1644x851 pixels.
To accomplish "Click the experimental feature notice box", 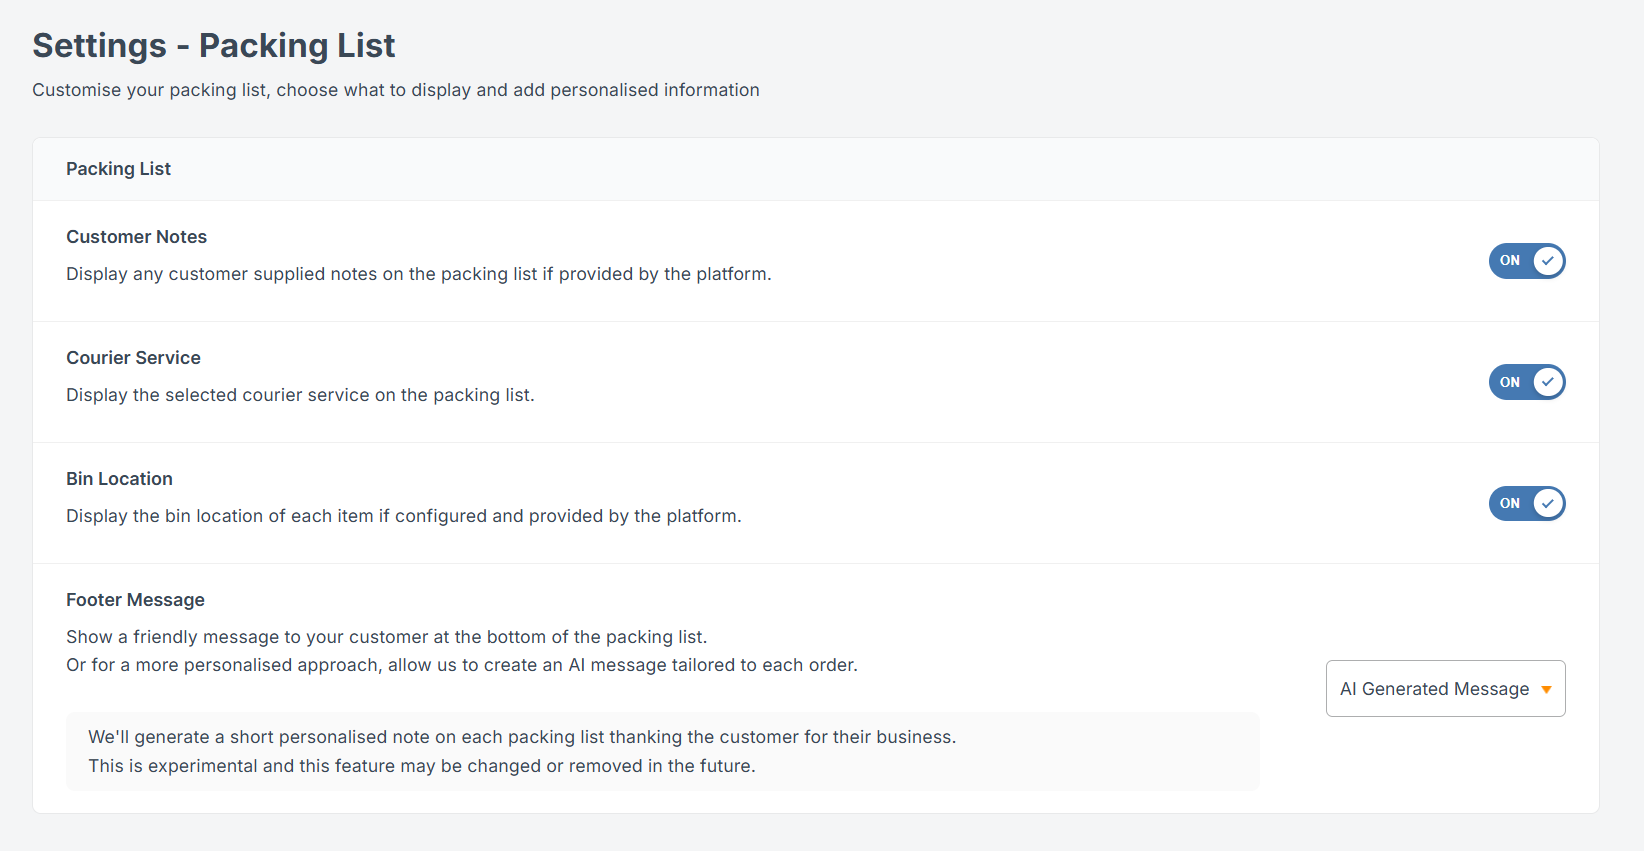I will 663,751.
